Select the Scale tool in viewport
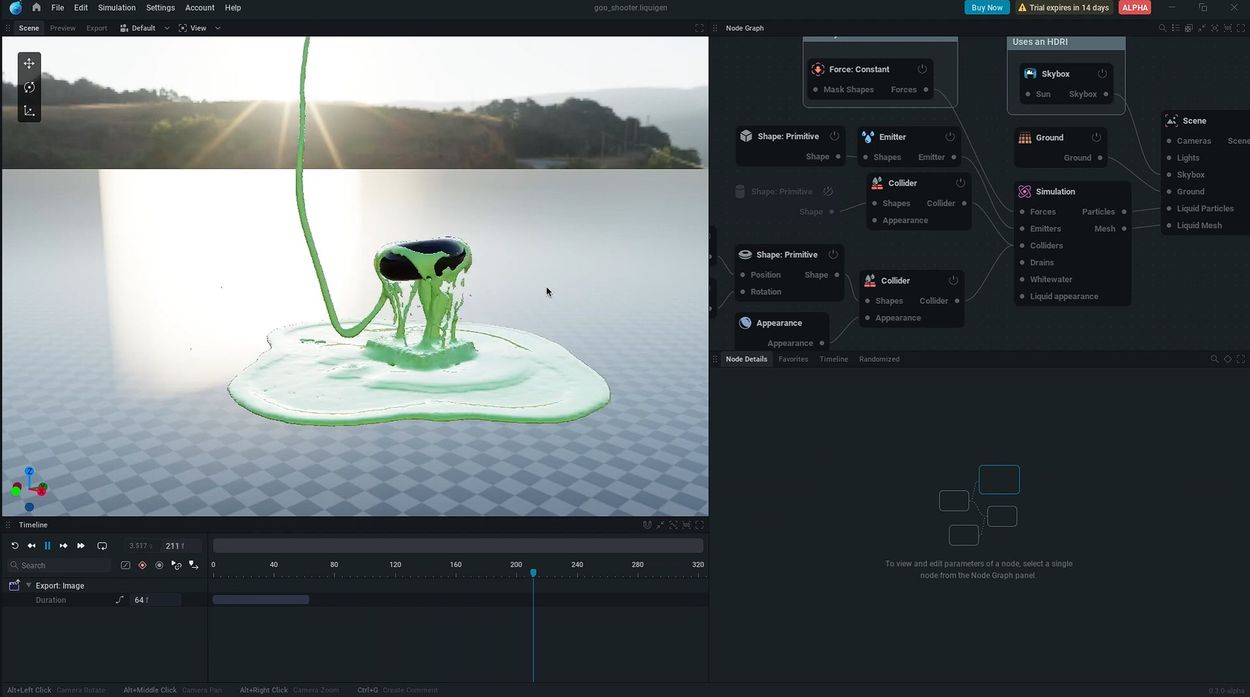The height and width of the screenshot is (697, 1250). [x=29, y=111]
